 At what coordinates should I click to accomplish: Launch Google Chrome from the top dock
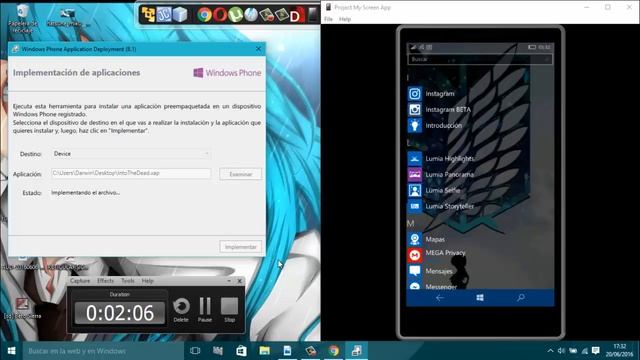tap(204, 15)
